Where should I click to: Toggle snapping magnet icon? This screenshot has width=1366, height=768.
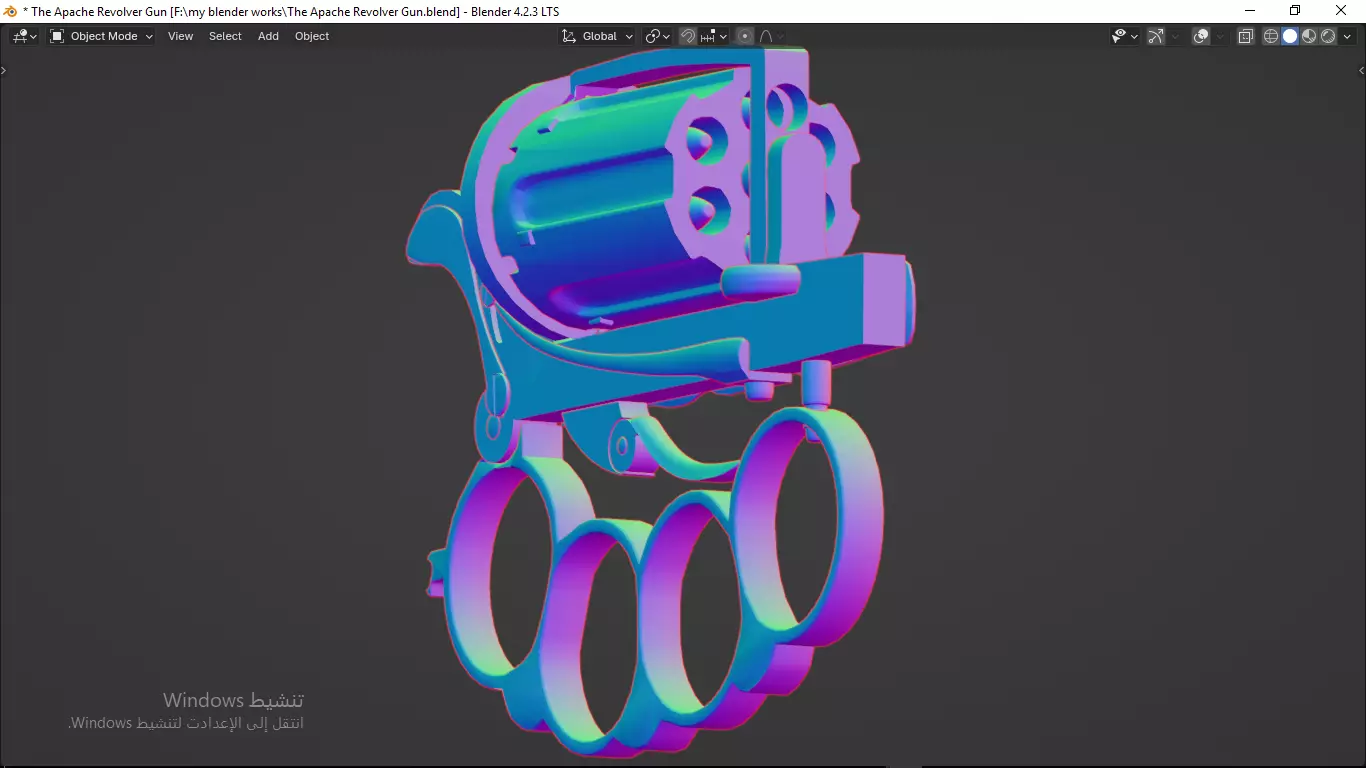[x=688, y=36]
